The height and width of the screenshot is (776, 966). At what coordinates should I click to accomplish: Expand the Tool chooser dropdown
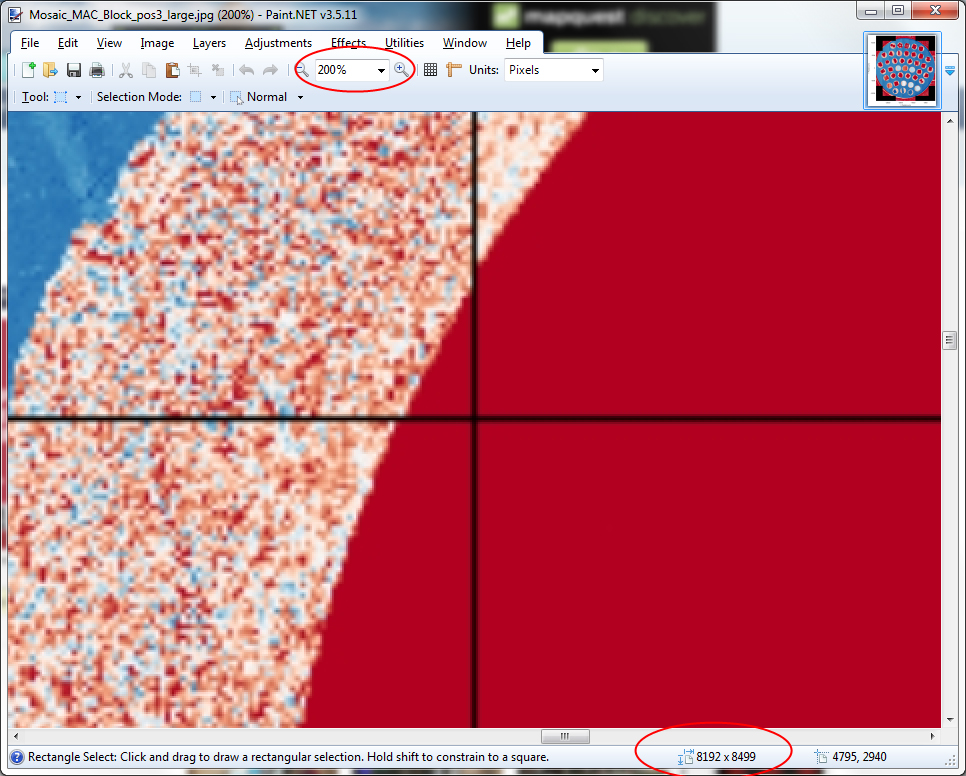pyautogui.click(x=78, y=98)
